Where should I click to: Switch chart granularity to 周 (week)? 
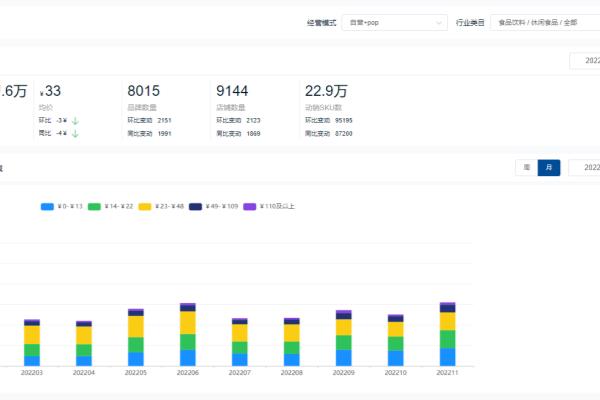526,168
